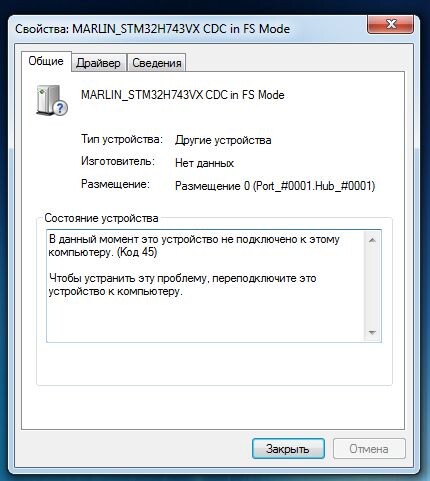Screen dimensions: 430x481
Task: Click the scroll up arrow in device status box
Action: [x=372, y=240]
